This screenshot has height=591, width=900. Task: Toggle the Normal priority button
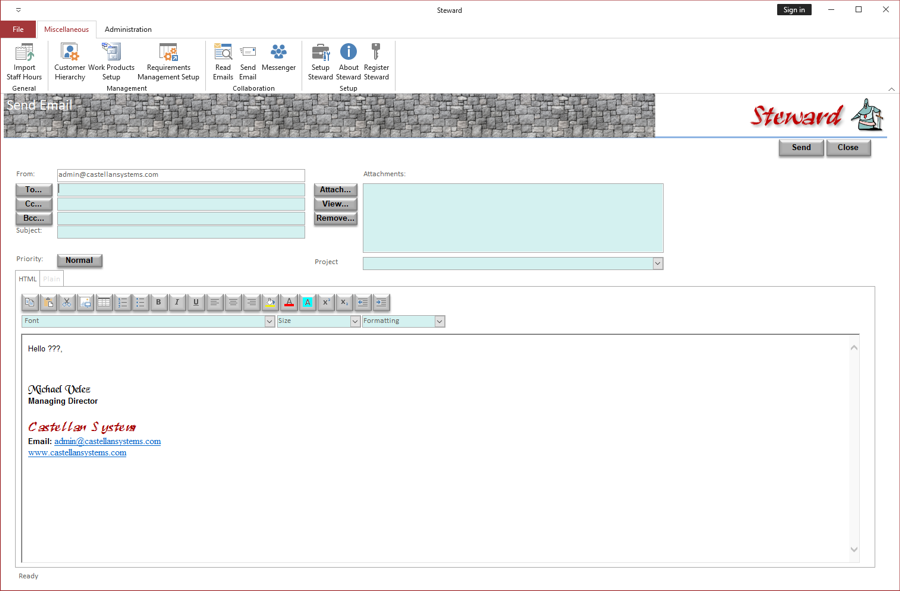pyautogui.click(x=79, y=260)
